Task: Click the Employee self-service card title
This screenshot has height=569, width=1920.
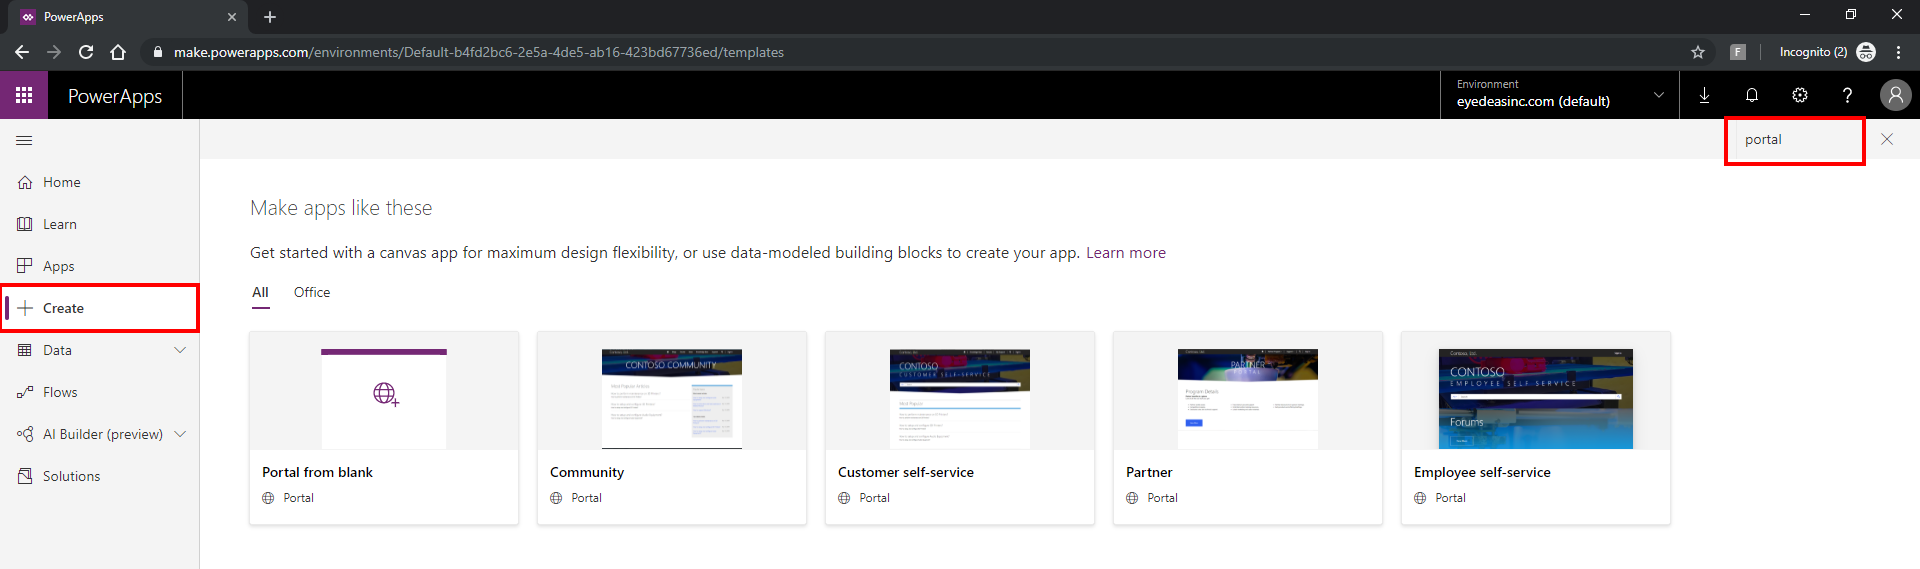Action: tap(1482, 472)
